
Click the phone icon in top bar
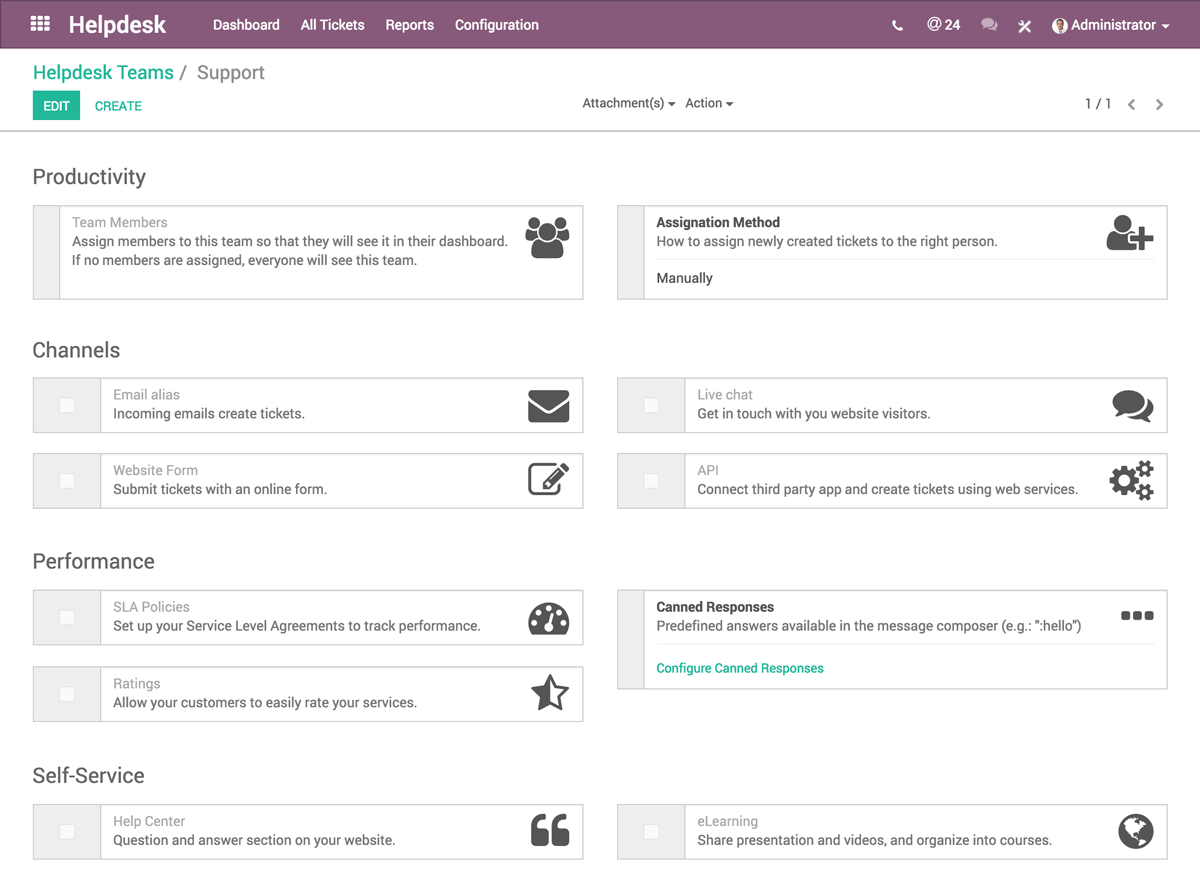(897, 26)
